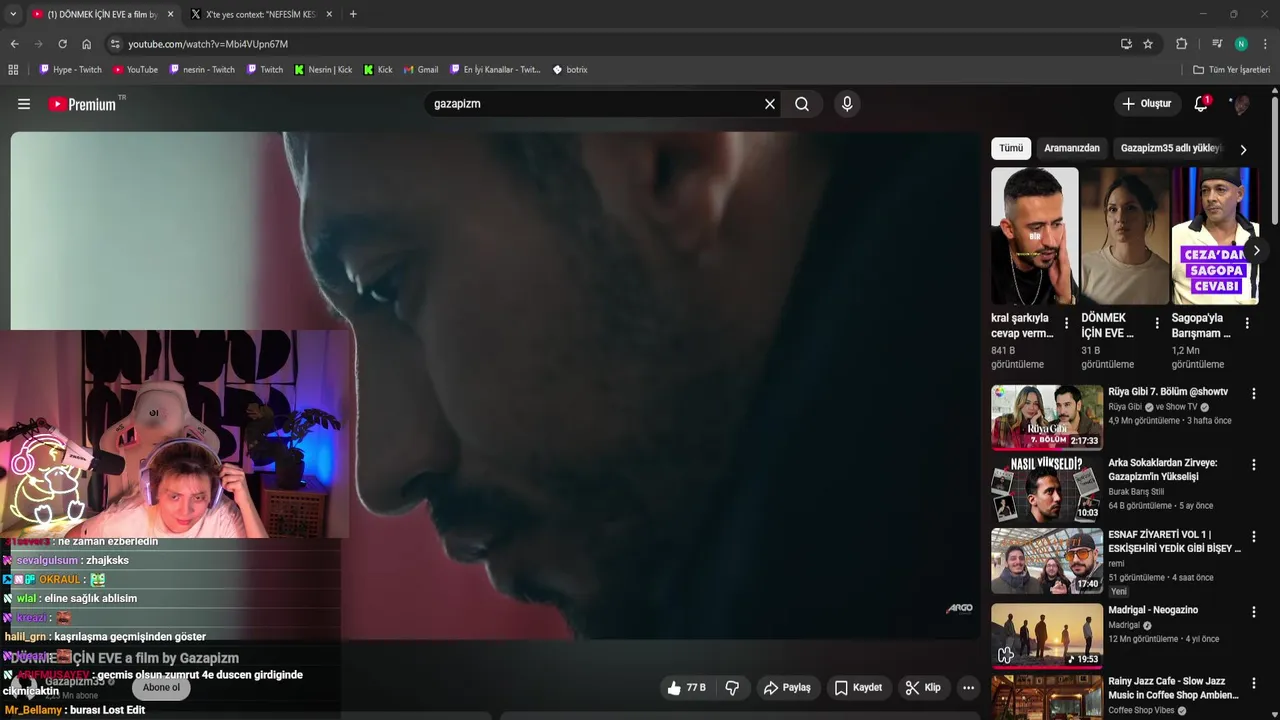Open the tab search dropdown arrow
The image size is (1280, 720).
point(13,14)
